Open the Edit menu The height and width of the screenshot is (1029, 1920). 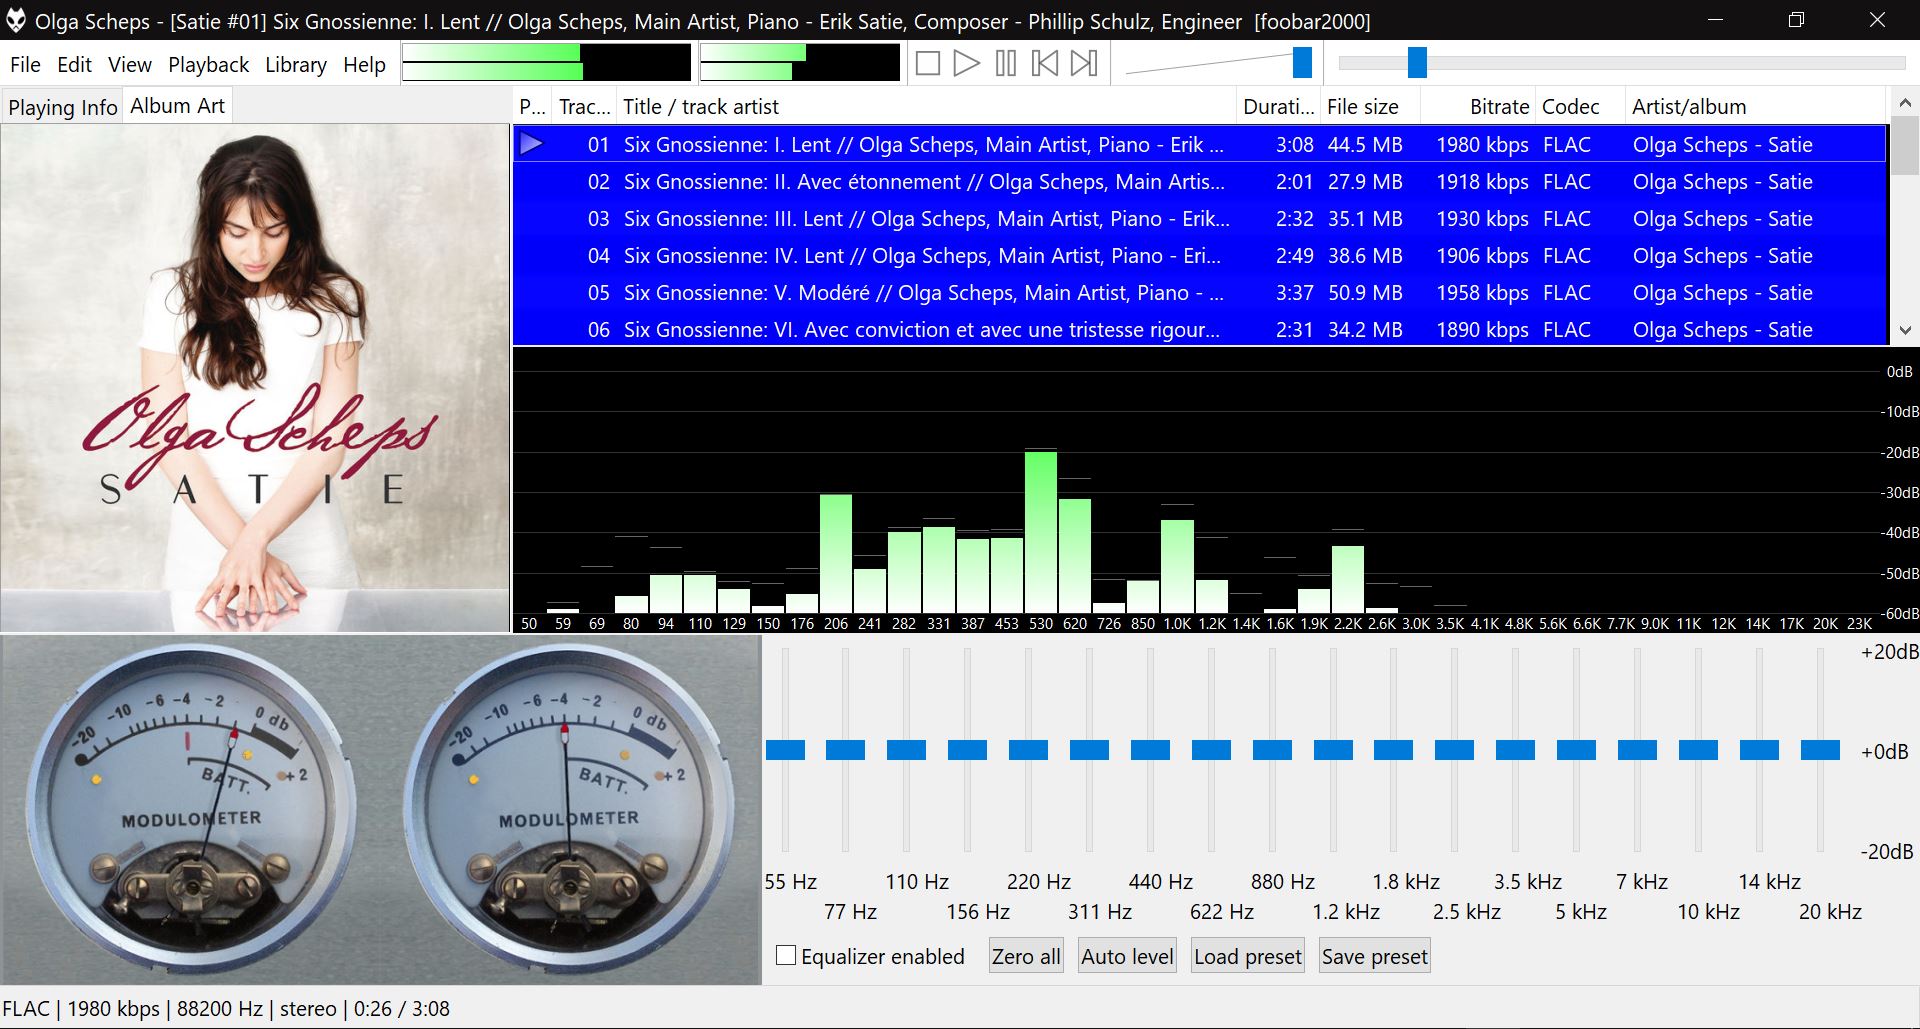coord(74,65)
